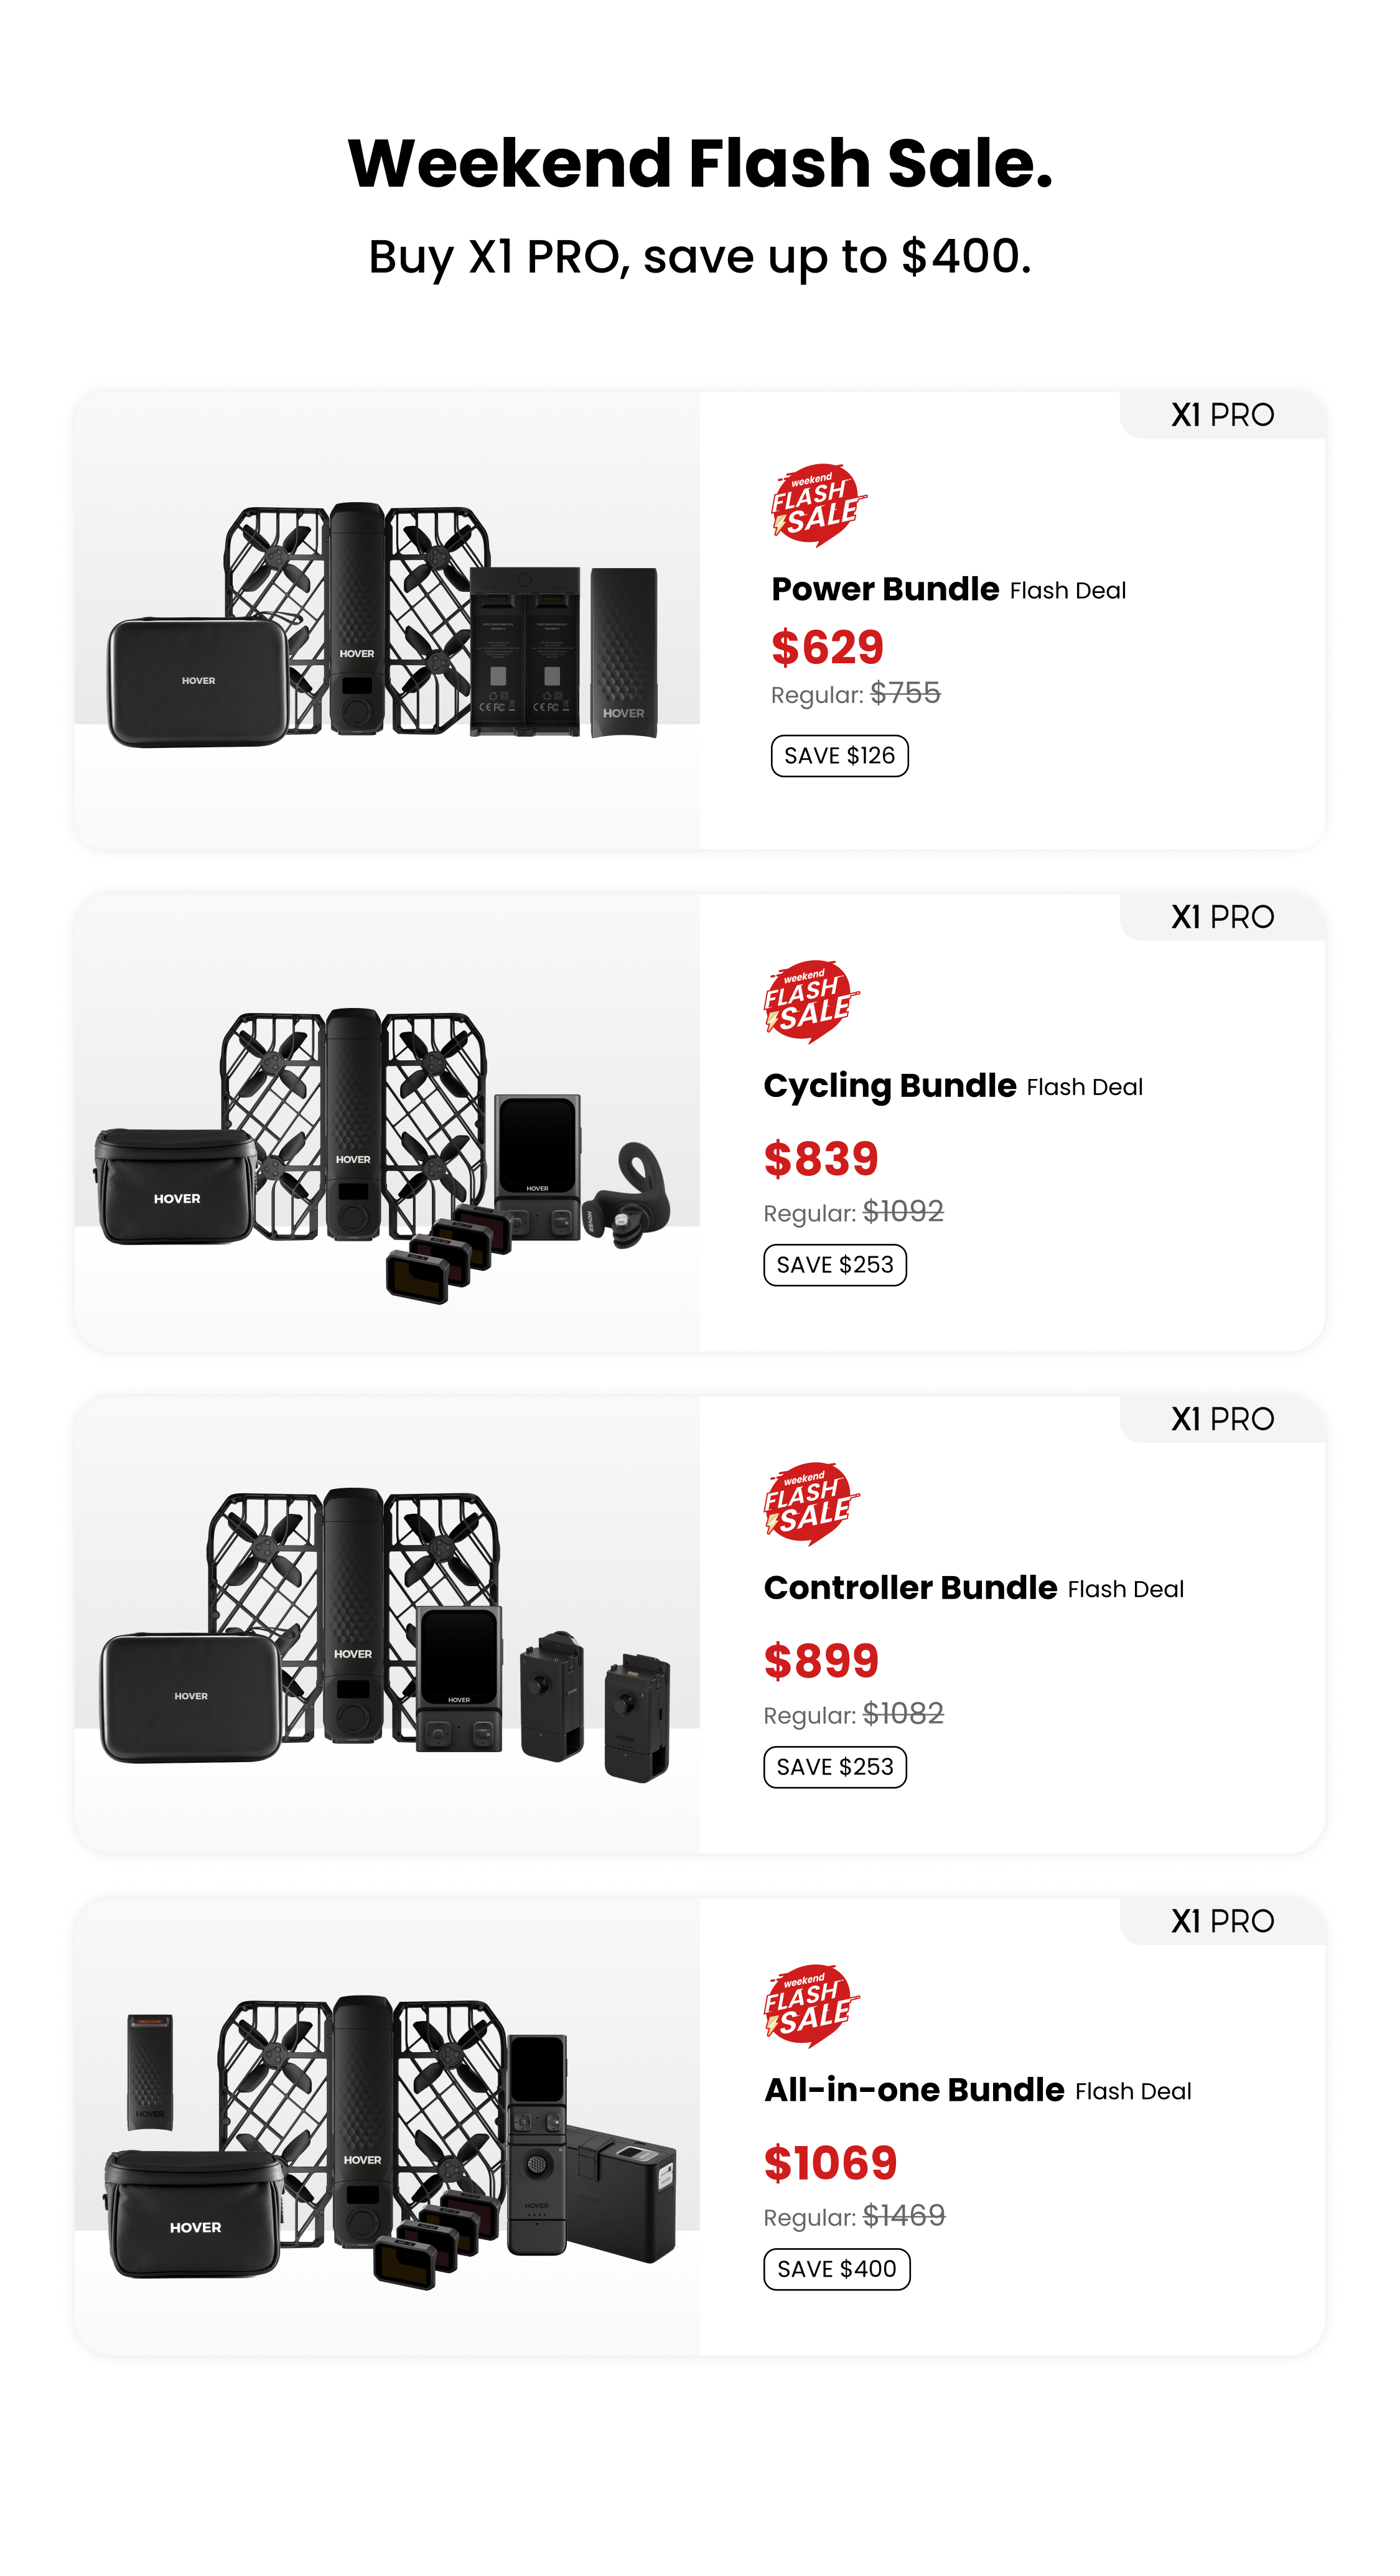This screenshot has width=1400, height=2576.
Task: Open the All-in-one Bundle title link
Action: click(x=914, y=2090)
